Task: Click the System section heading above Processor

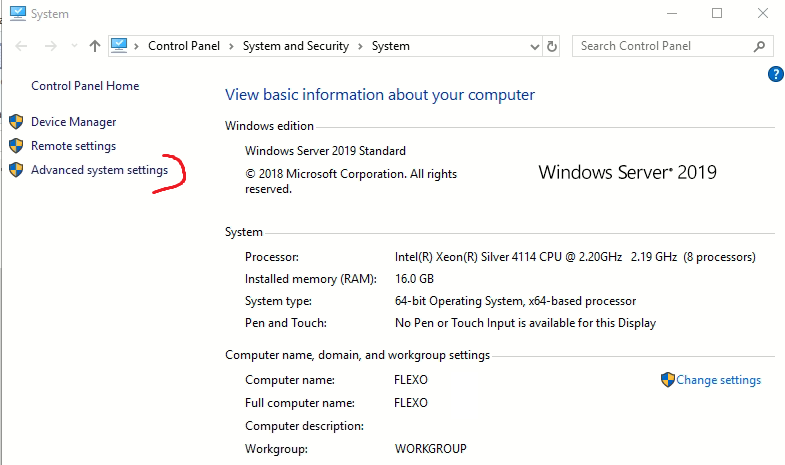Action: point(244,232)
